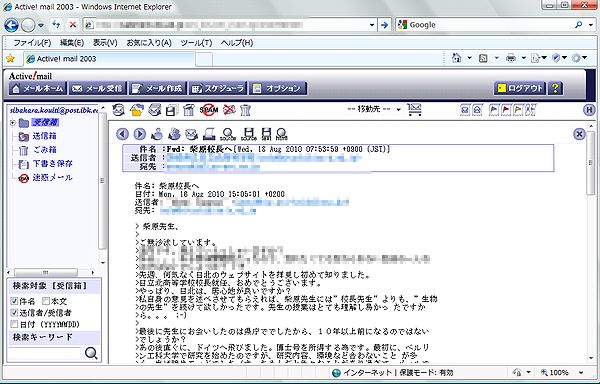
Task: Open the 表示(V) menu
Action: coord(105,42)
